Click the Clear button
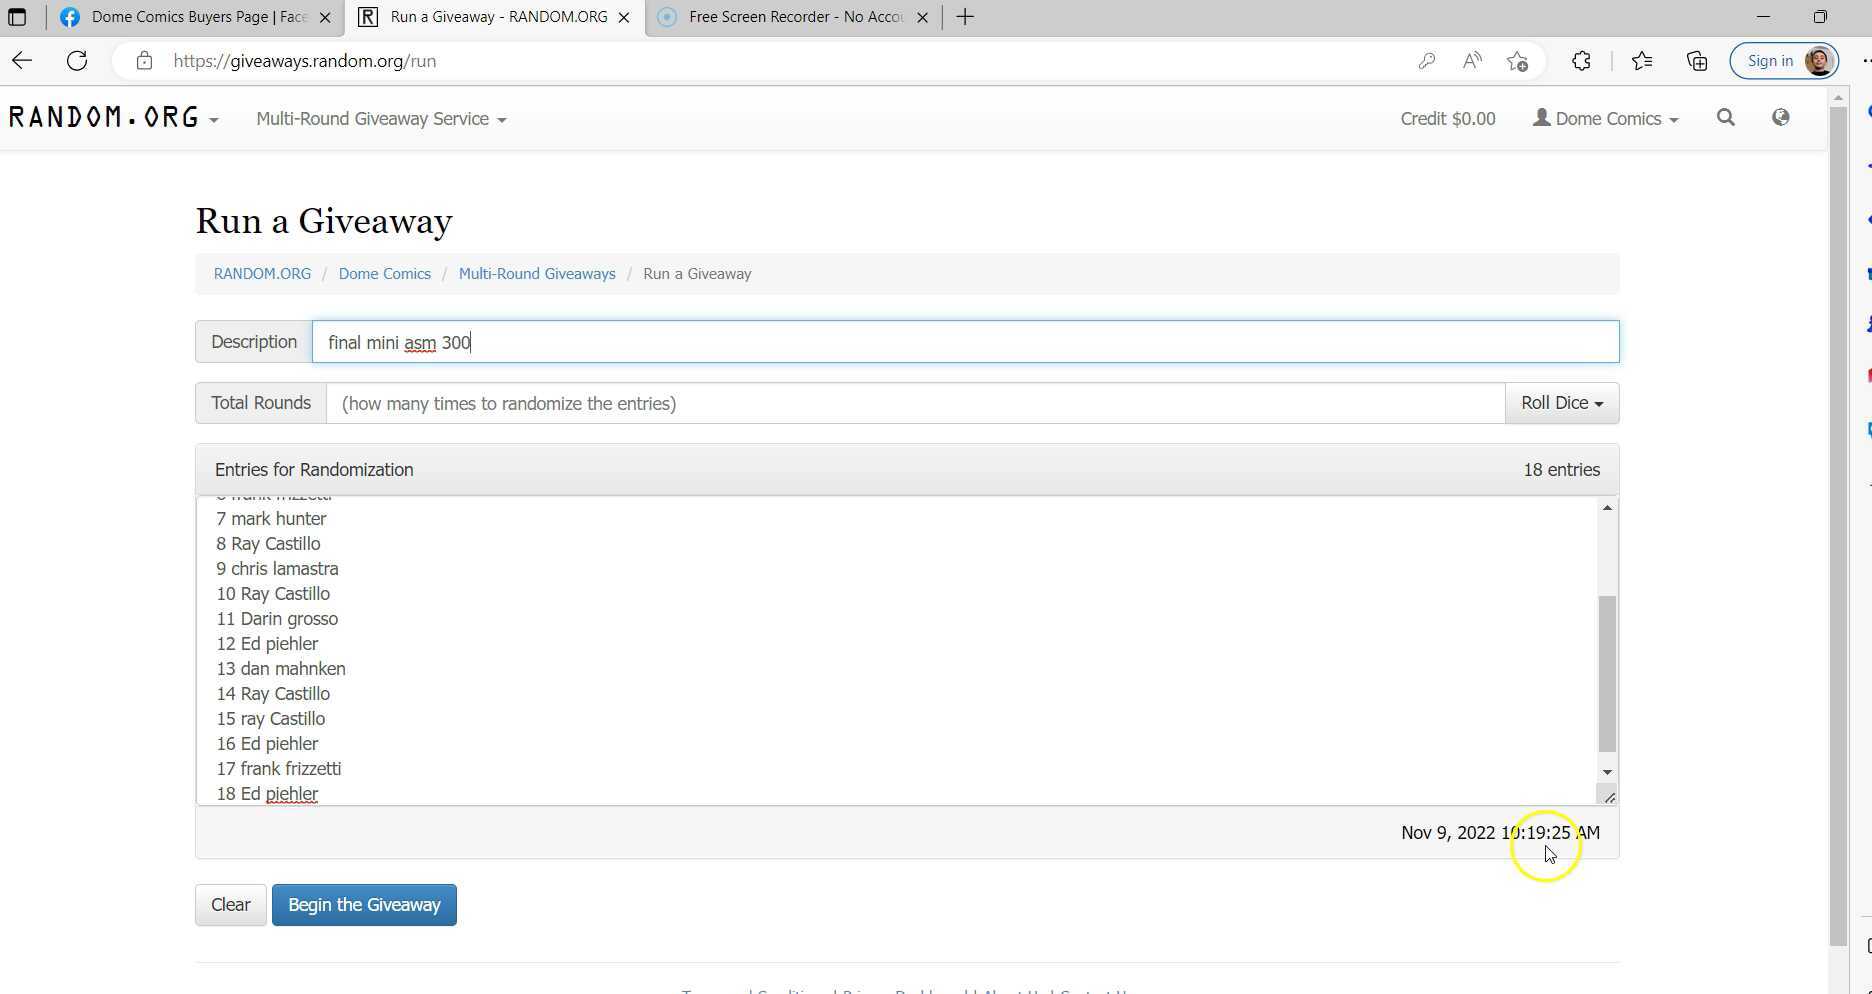The width and height of the screenshot is (1872, 994). tap(231, 905)
